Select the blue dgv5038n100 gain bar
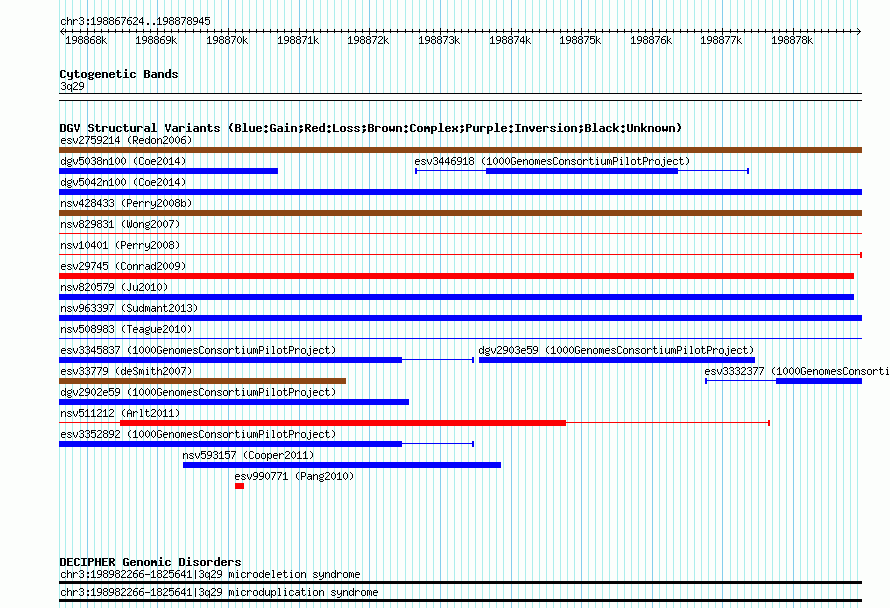Screen dimensions: 890x608 pos(169,171)
